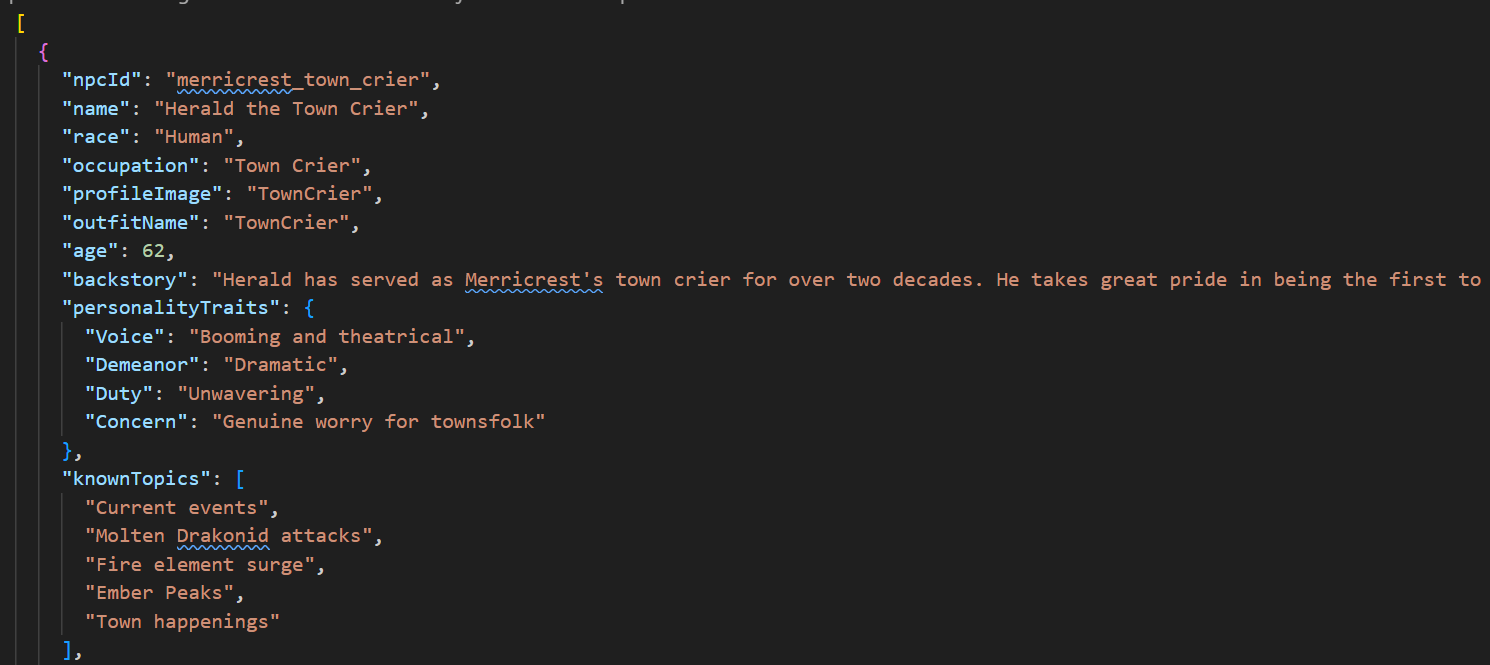The height and width of the screenshot is (665, 1490).
Task: Place cursor on "Herald the Town Crier"
Action: [285, 108]
